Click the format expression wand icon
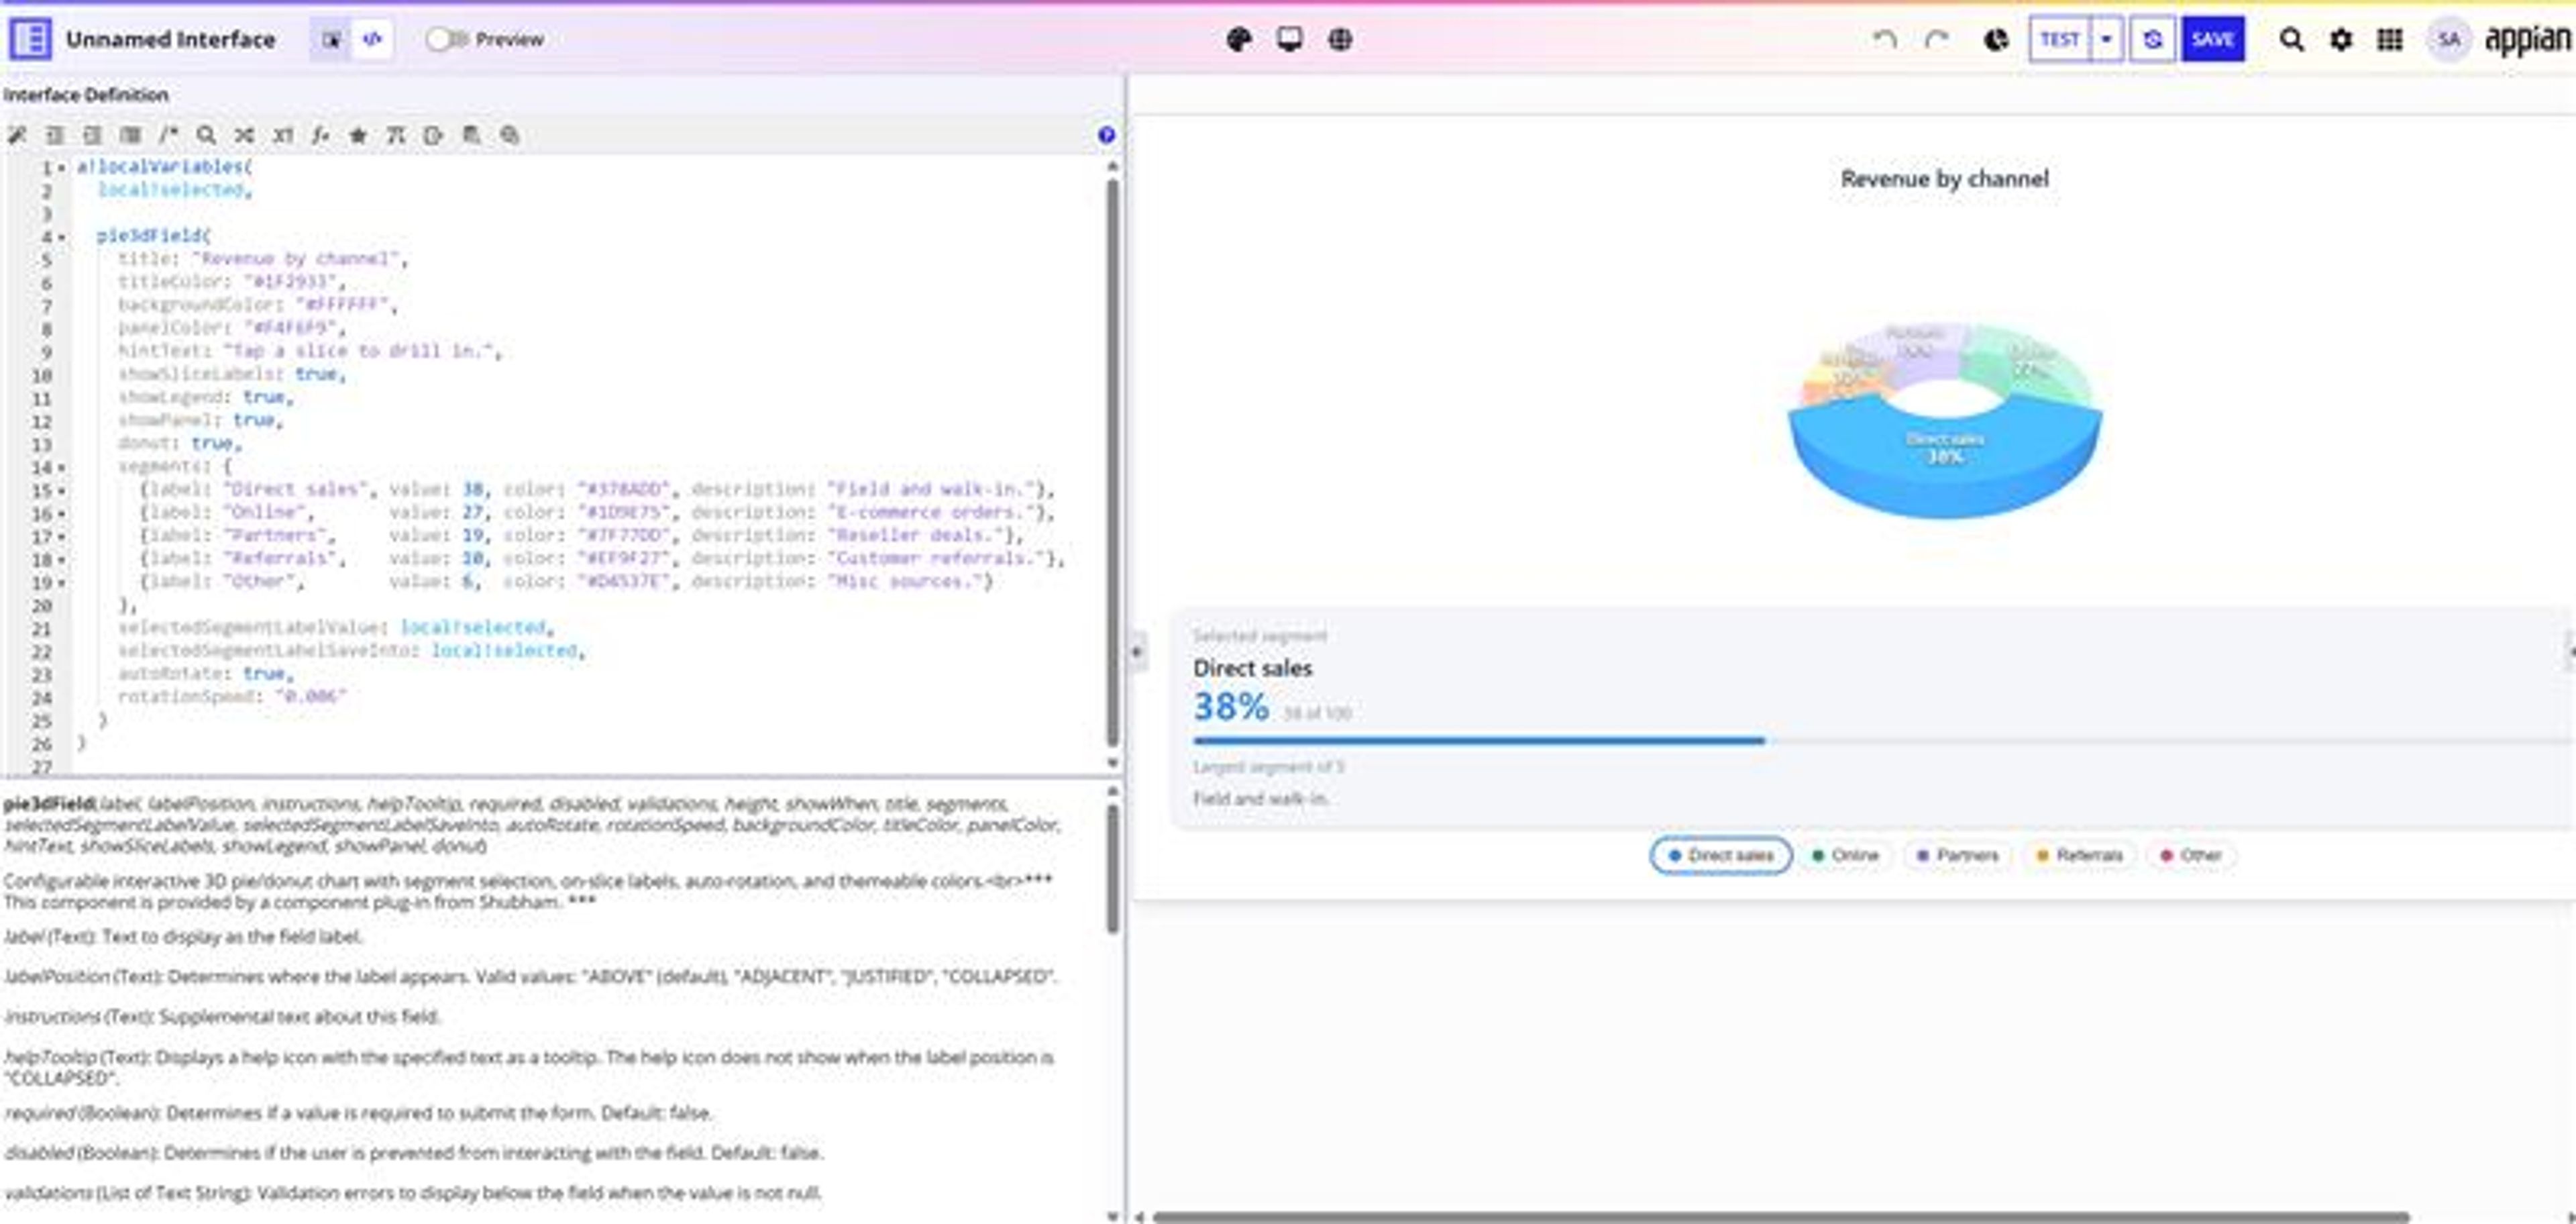The image size is (2576, 1224). (17, 135)
